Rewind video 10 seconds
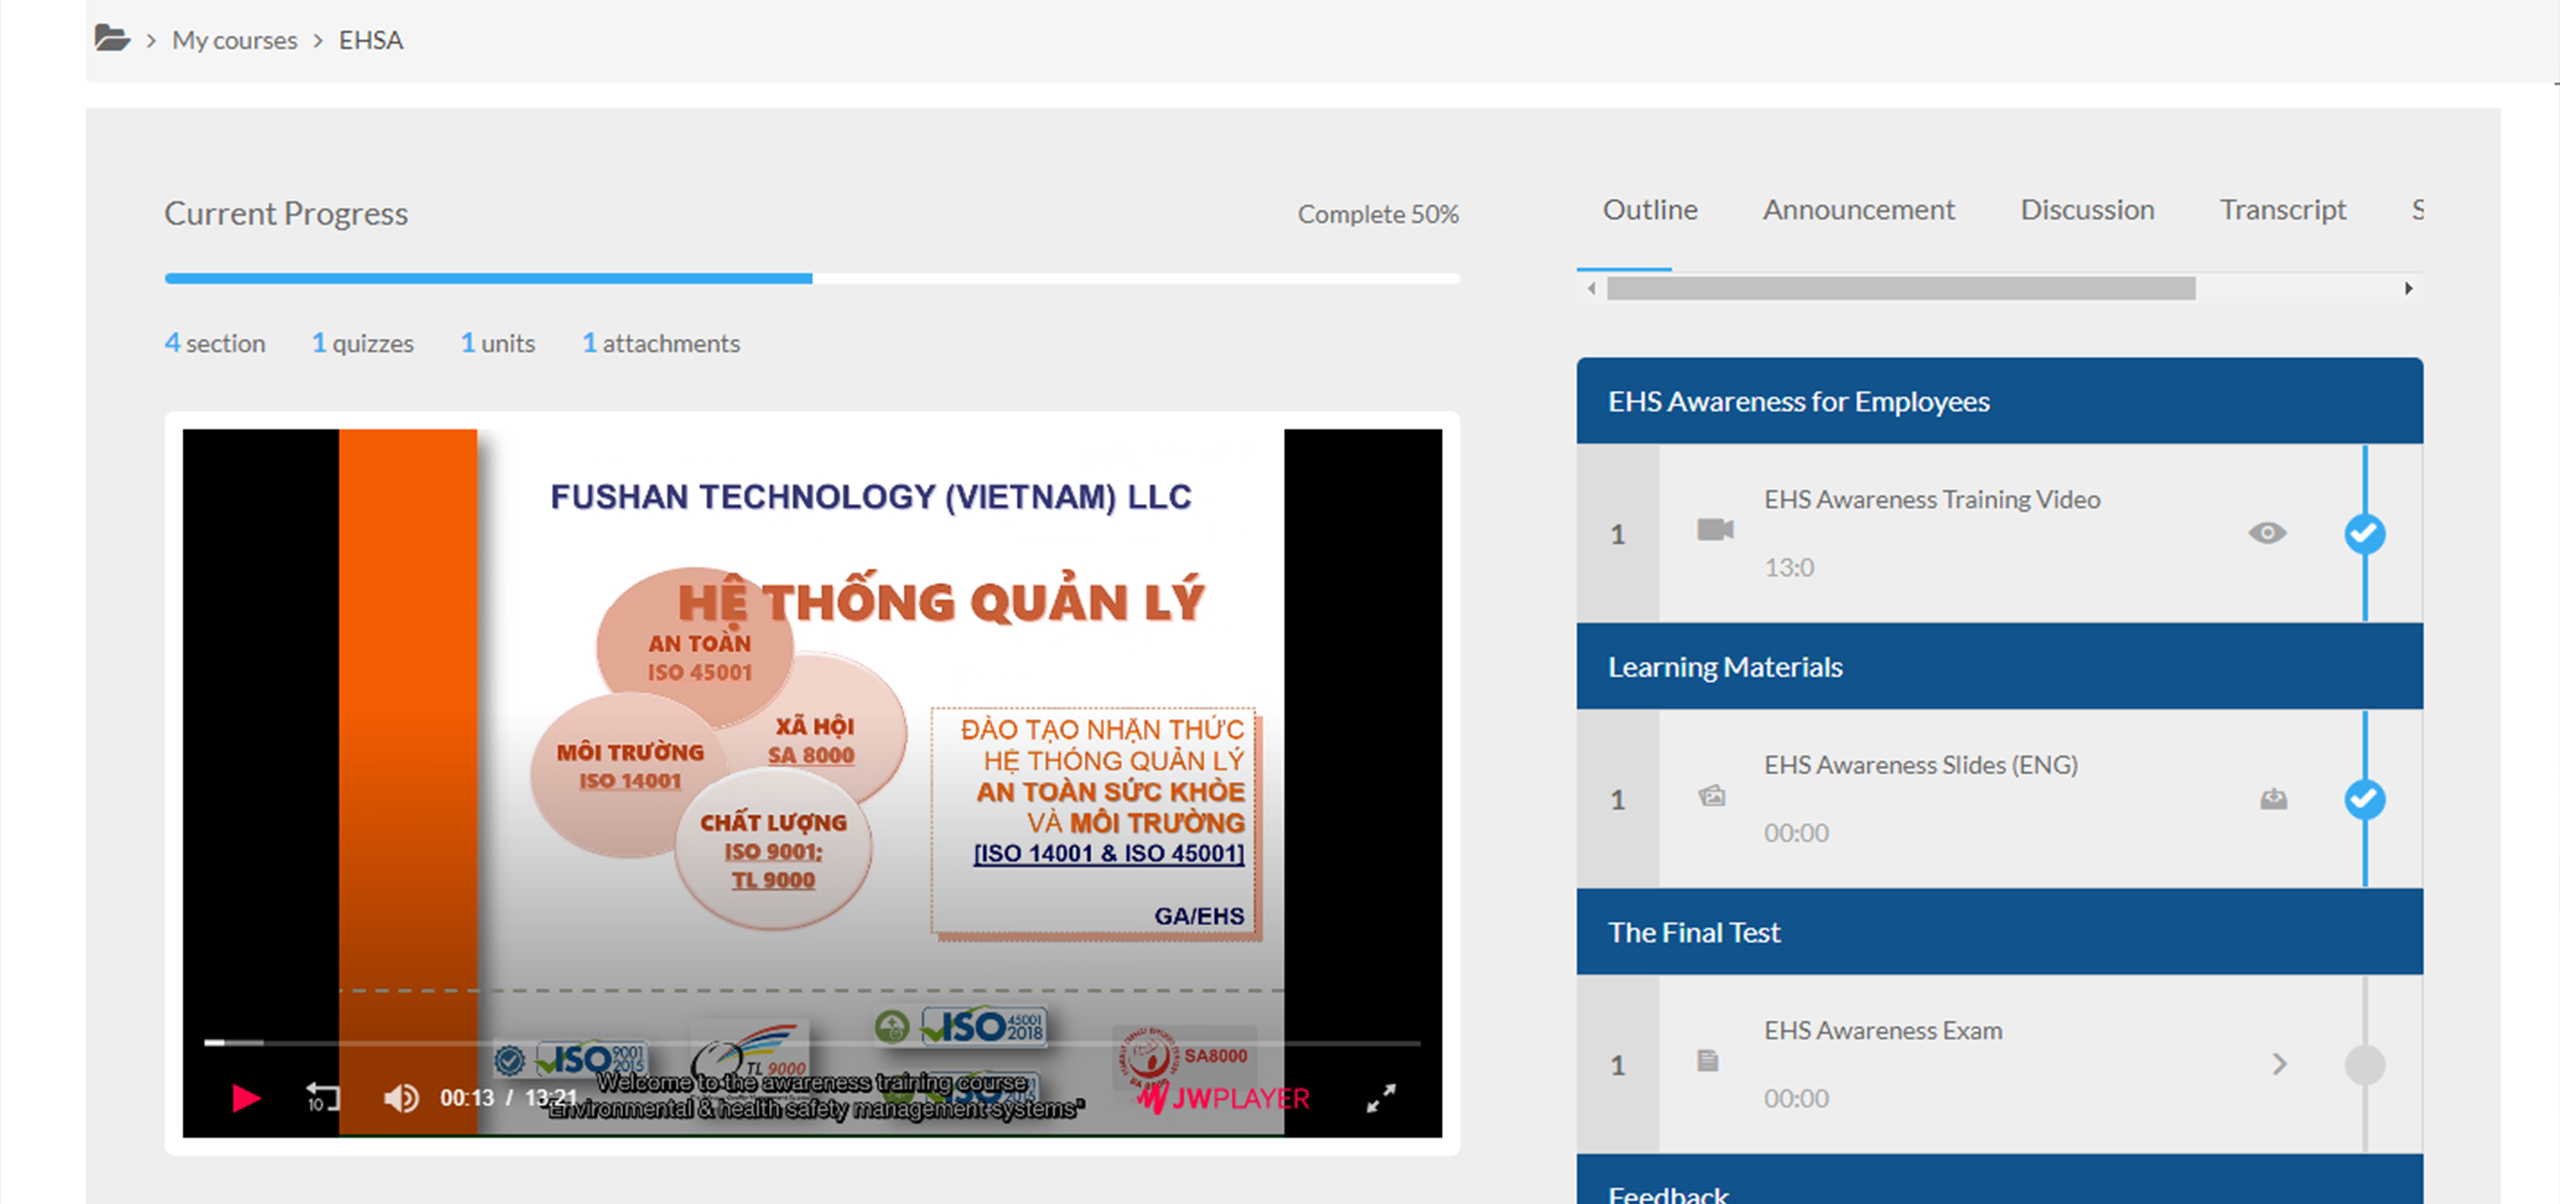2560x1204 pixels. tap(322, 1098)
